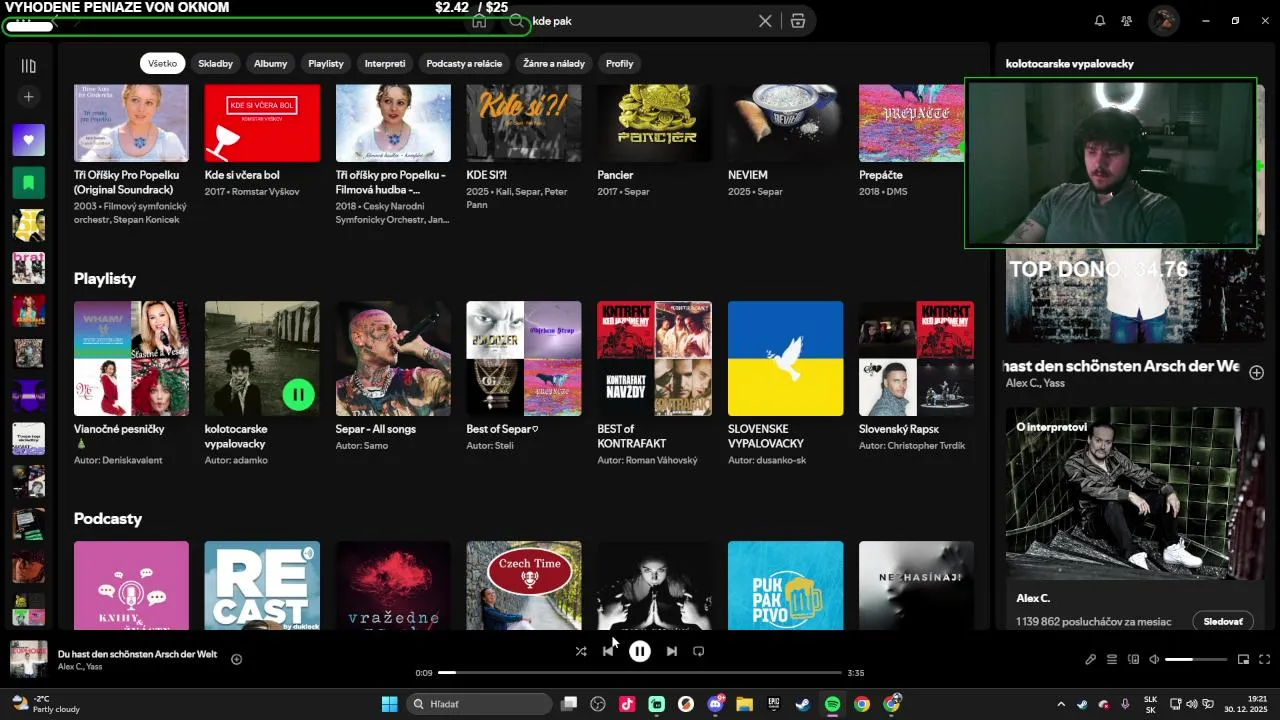Image resolution: width=1280 pixels, height=720 pixels.
Task: Enter fullscreen player view
Action: pos(1265,659)
